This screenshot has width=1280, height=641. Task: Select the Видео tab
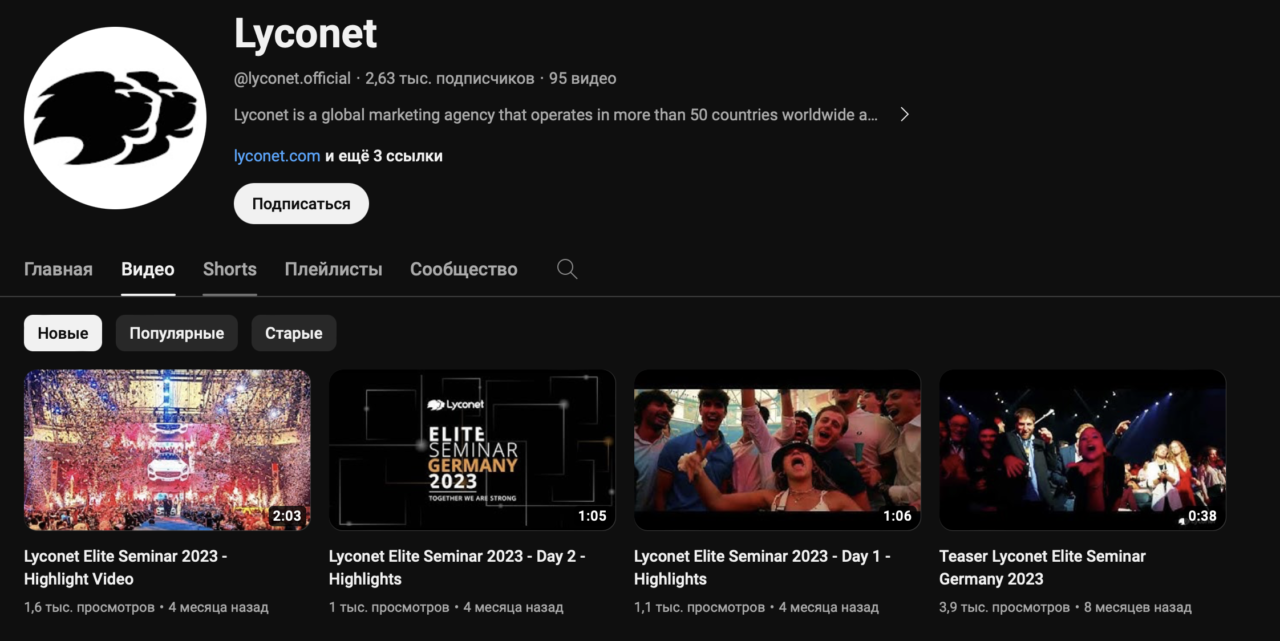coord(148,269)
